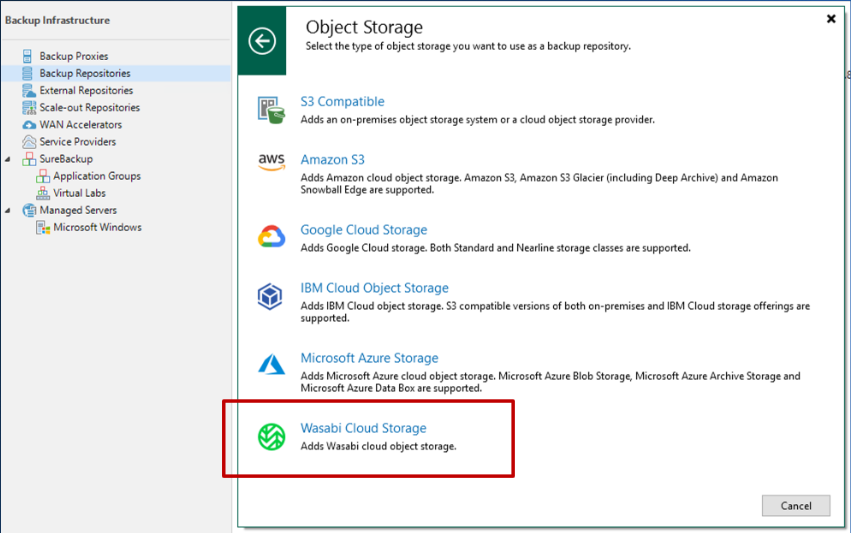Click the Microsoft Azure logo icon
Viewport: 851px width, 533px height.
271,366
